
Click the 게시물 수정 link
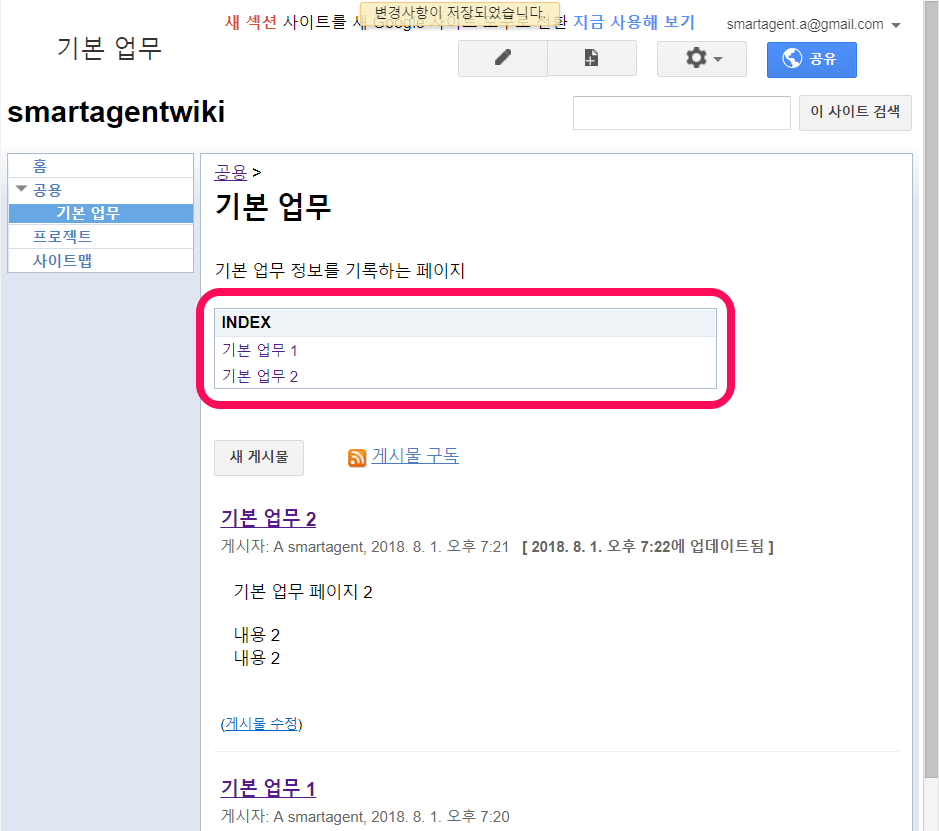[261, 723]
